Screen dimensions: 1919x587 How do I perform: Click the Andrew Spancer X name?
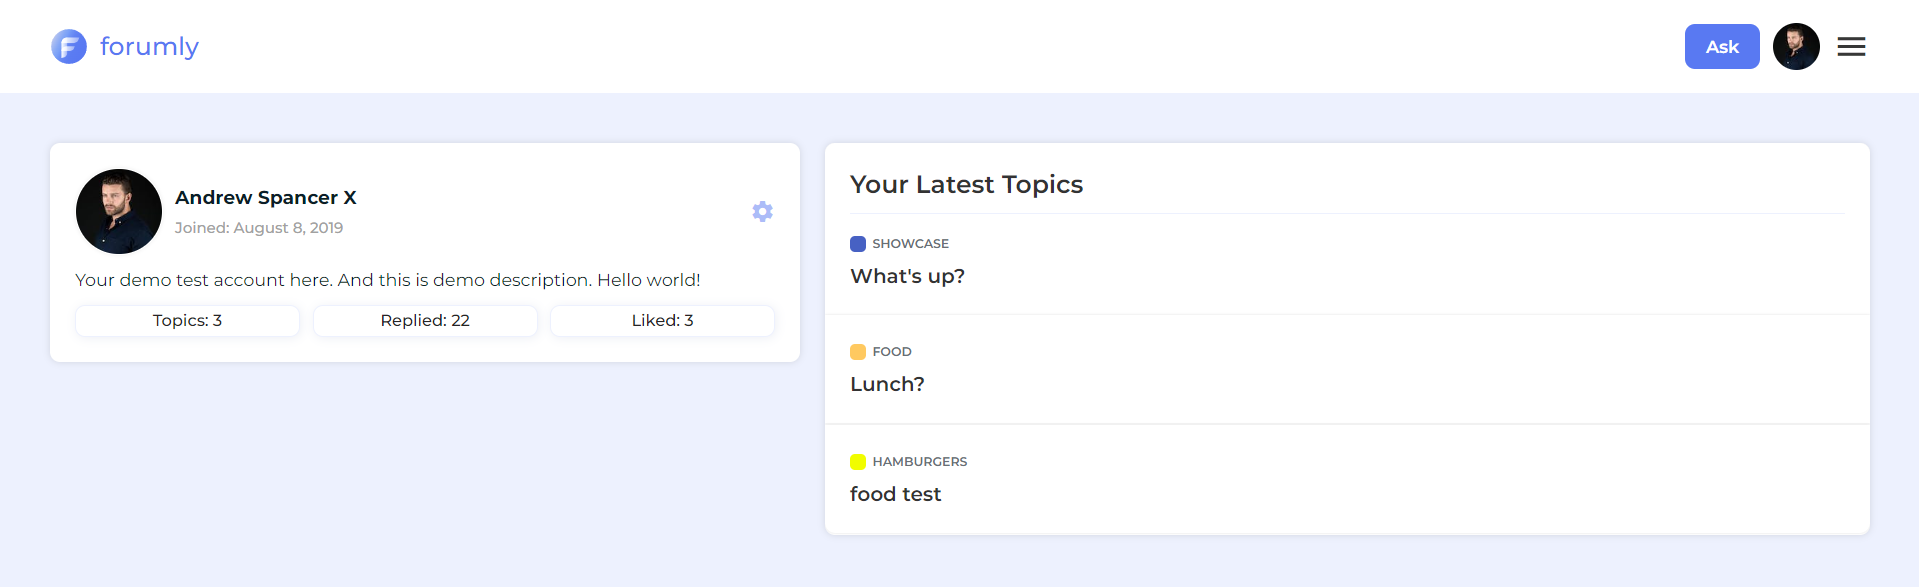coord(266,198)
